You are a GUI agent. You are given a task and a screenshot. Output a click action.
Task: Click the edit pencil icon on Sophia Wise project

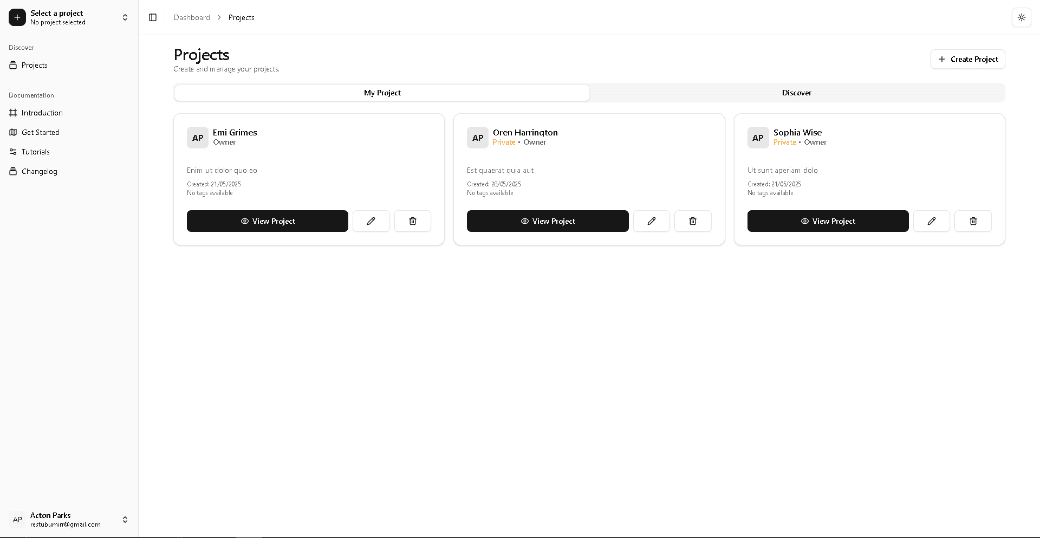(x=931, y=221)
